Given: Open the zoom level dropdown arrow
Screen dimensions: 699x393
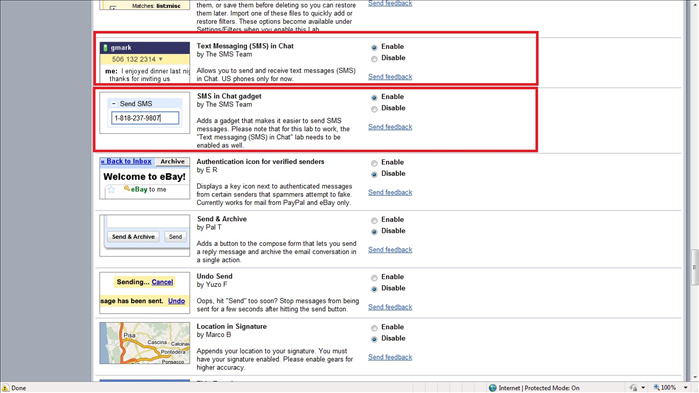Looking at the screenshot, I should click(686, 388).
